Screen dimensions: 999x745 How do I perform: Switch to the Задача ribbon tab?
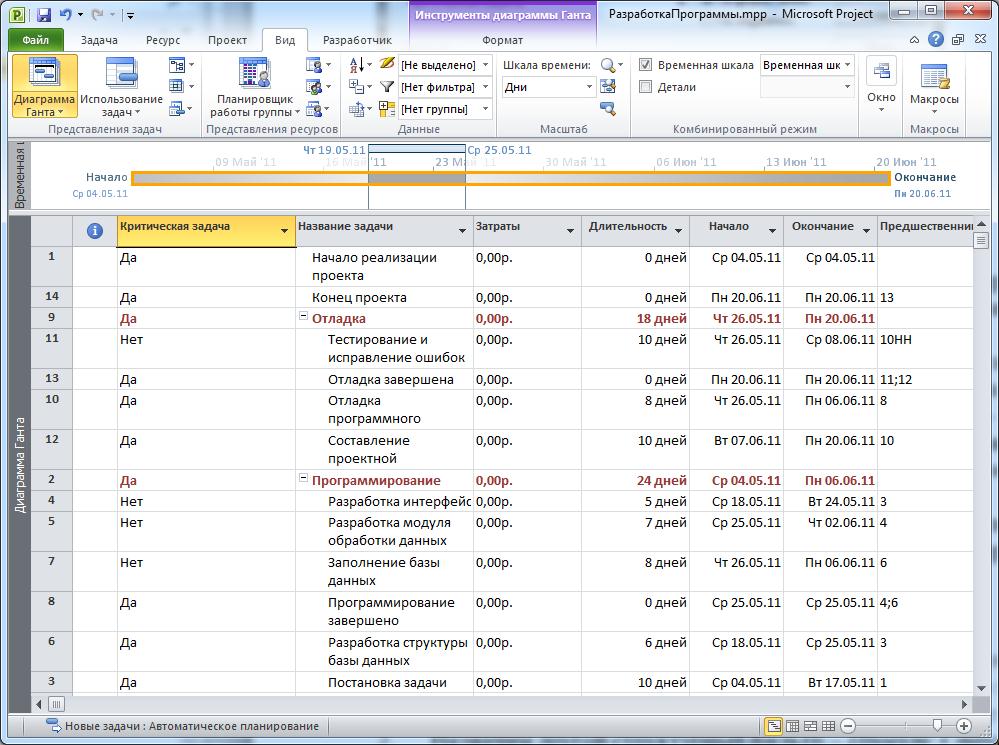pyautogui.click(x=99, y=40)
